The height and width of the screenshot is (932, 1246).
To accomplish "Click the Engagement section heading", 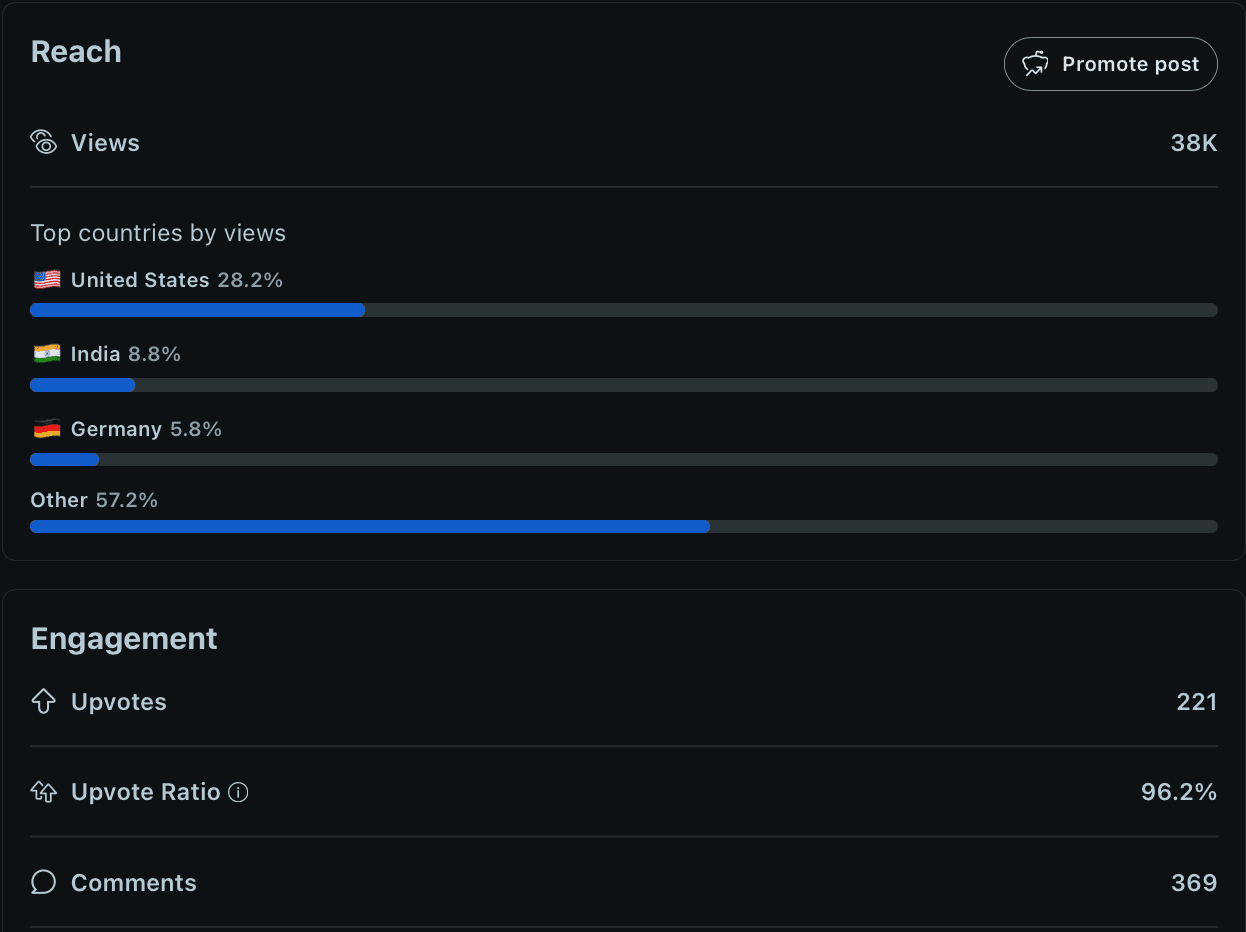I will 124,639.
